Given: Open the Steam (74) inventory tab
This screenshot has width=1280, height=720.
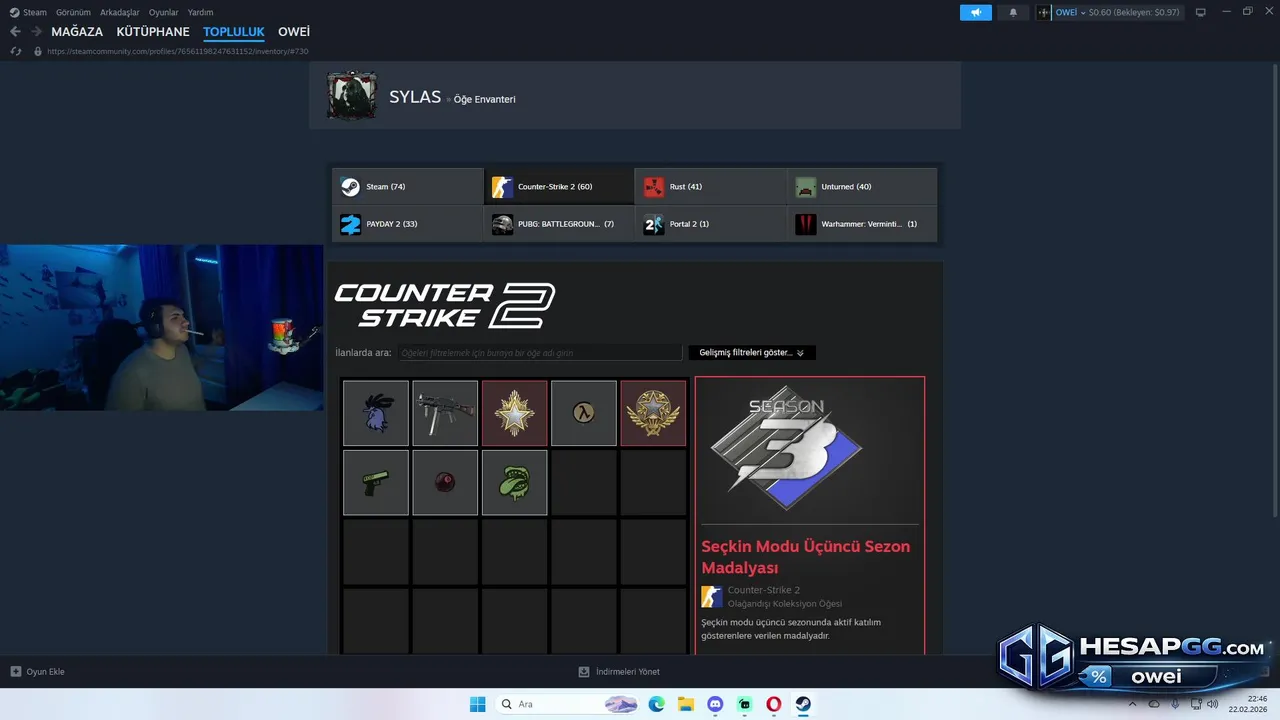Looking at the screenshot, I should pos(408,187).
